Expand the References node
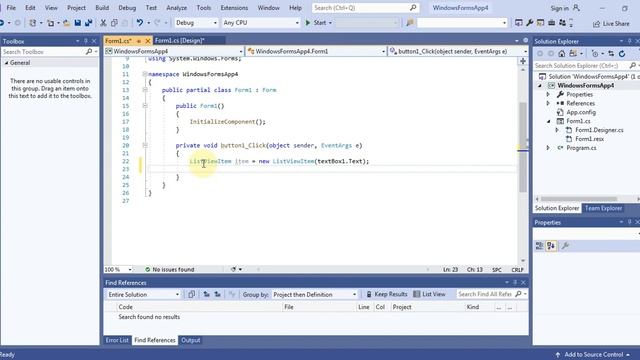 [548, 103]
